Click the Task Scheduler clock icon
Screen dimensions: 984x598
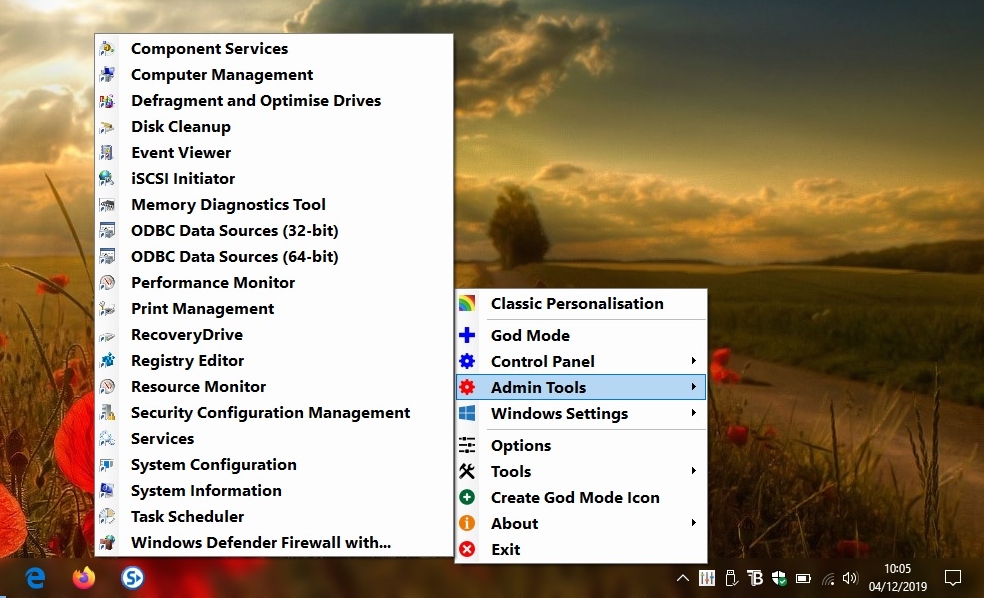coord(107,516)
